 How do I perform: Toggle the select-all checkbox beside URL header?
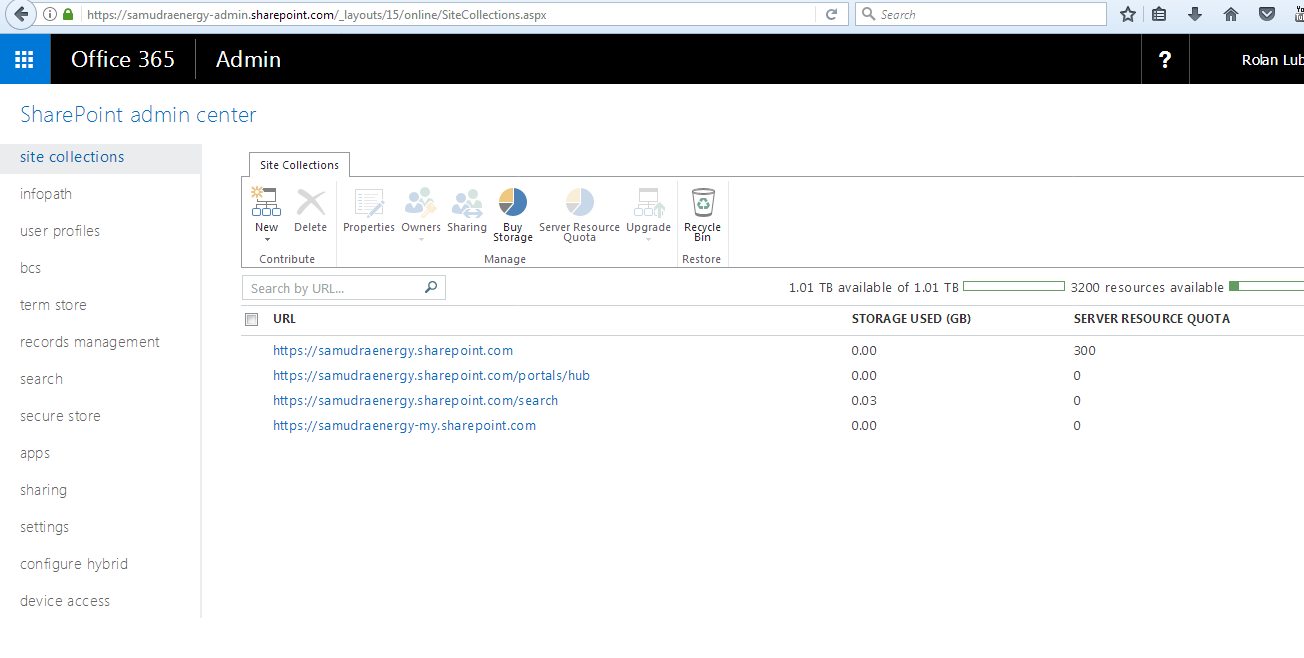click(x=251, y=320)
